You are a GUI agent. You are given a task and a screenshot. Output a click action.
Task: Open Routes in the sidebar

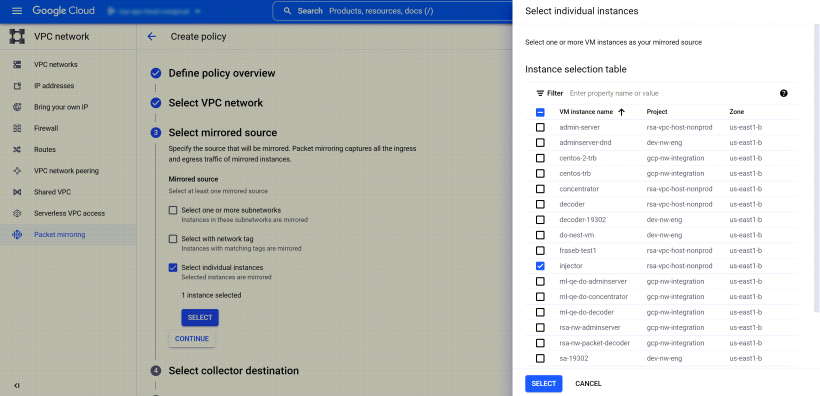[44, 150]
